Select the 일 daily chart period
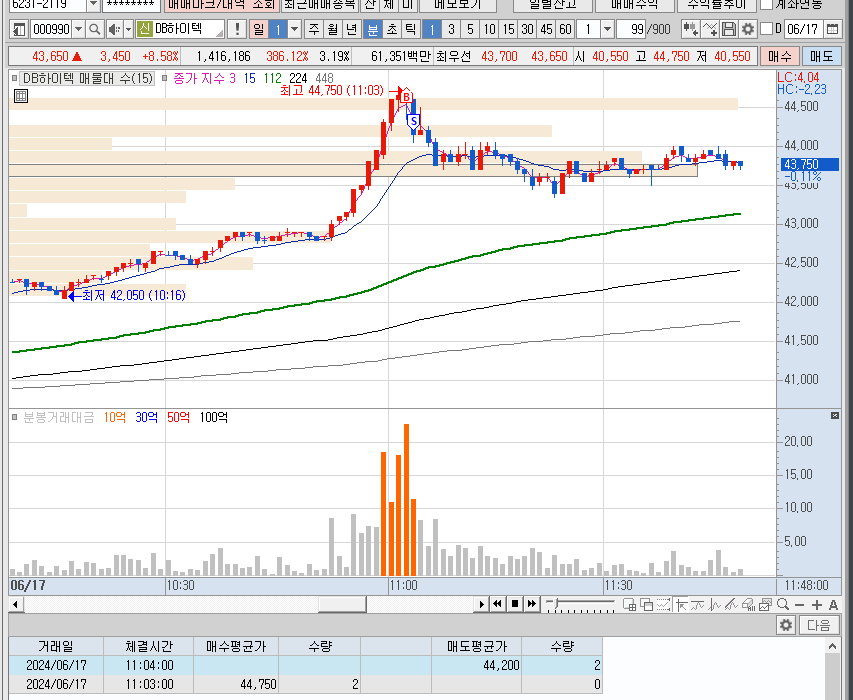This screenshot has width=853, height=700. tap(258, 29)
